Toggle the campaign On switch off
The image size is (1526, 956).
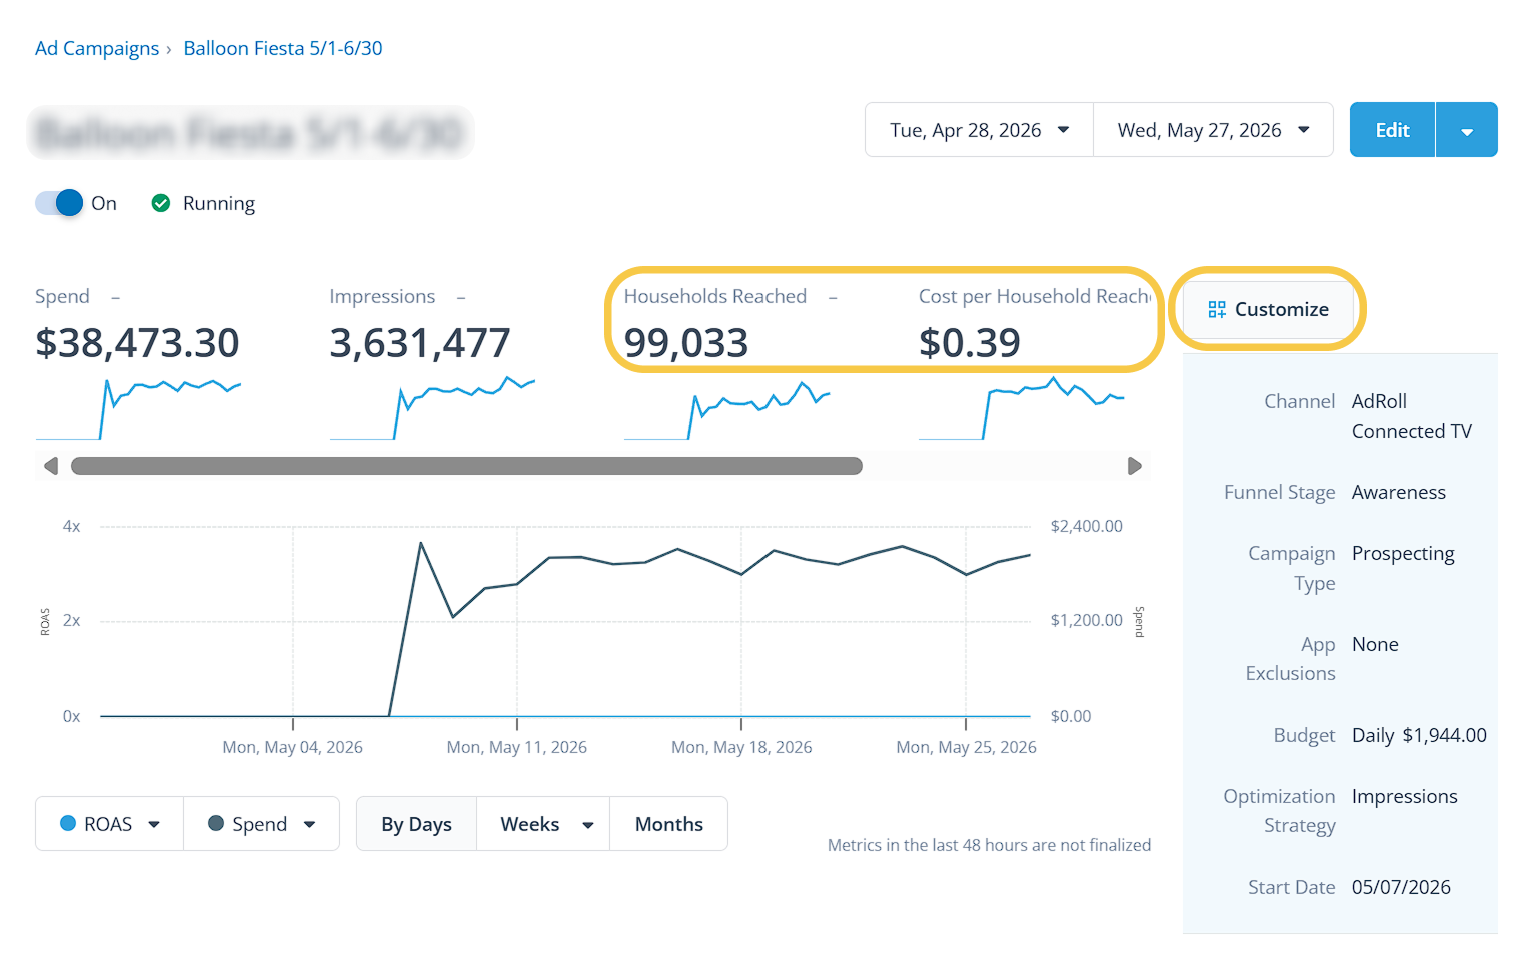tap(60, 203)
